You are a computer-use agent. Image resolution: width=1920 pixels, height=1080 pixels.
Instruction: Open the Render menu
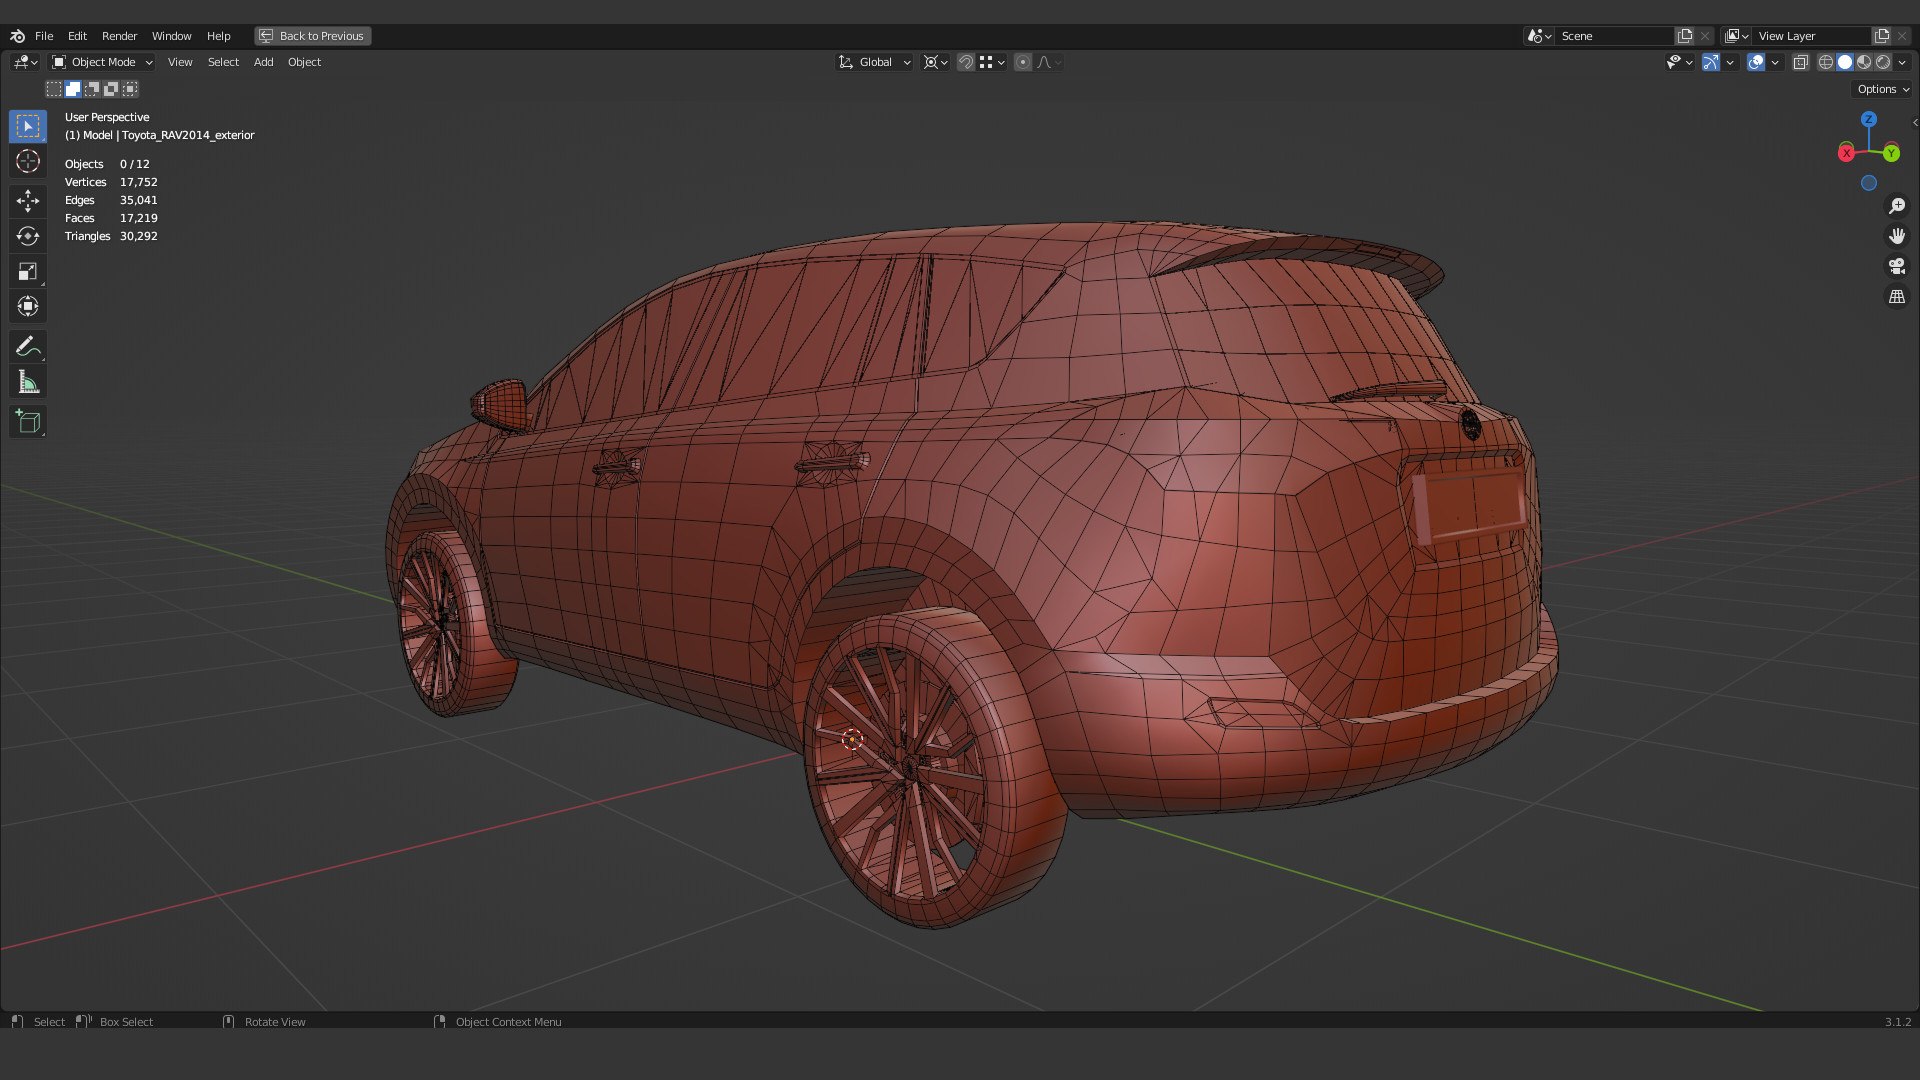(x=119, y=36)
